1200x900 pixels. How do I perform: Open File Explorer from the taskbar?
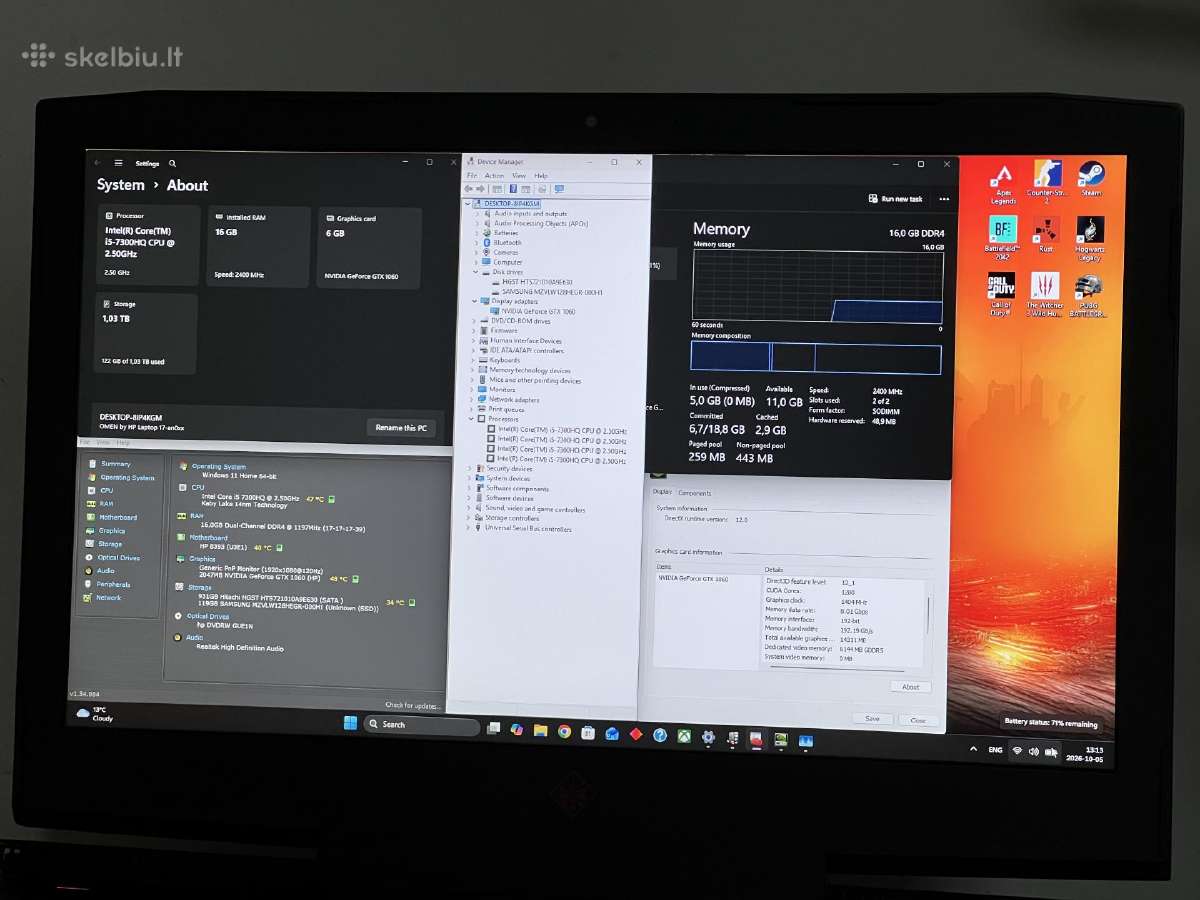click(x=540, y=731)
